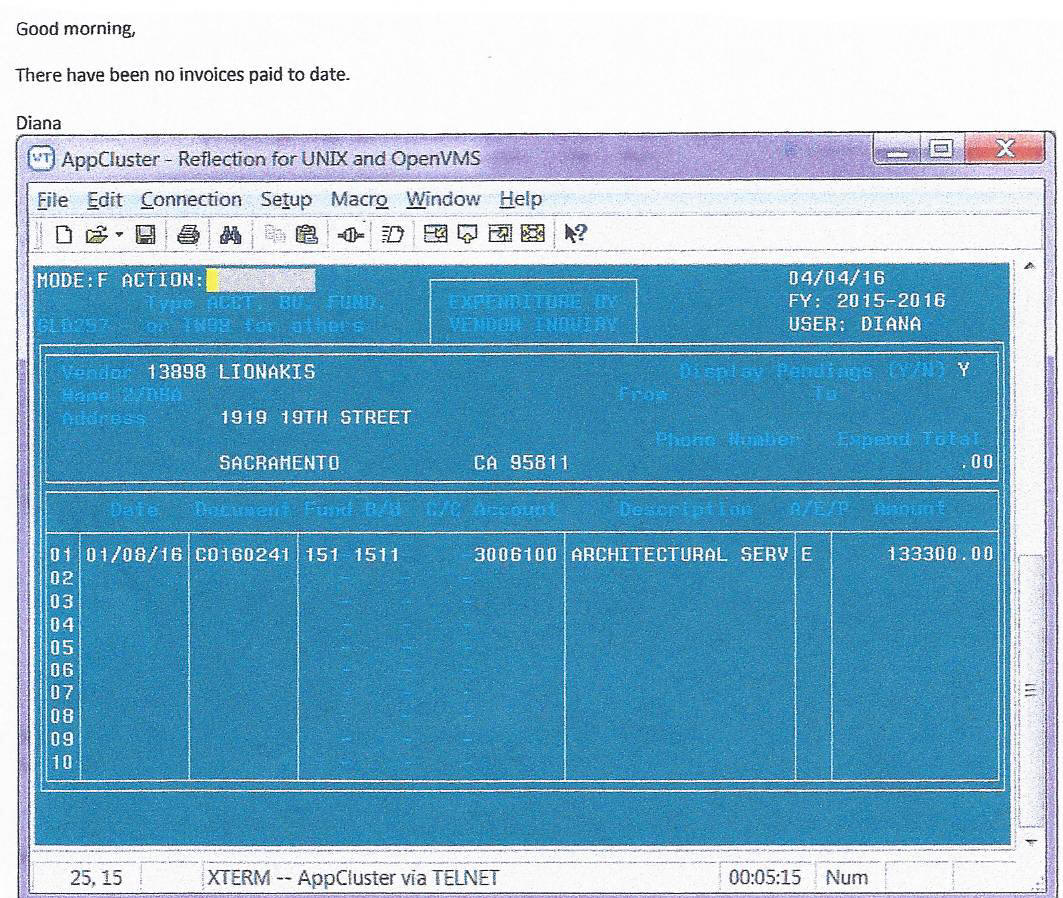Screen dimensions: 1063x898
Task: Click the CA 95811 zip text
Action: point(521,463)
